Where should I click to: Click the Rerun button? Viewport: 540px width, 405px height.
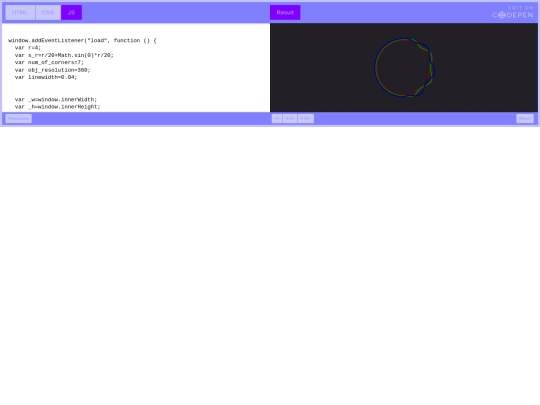click(525, 118)
